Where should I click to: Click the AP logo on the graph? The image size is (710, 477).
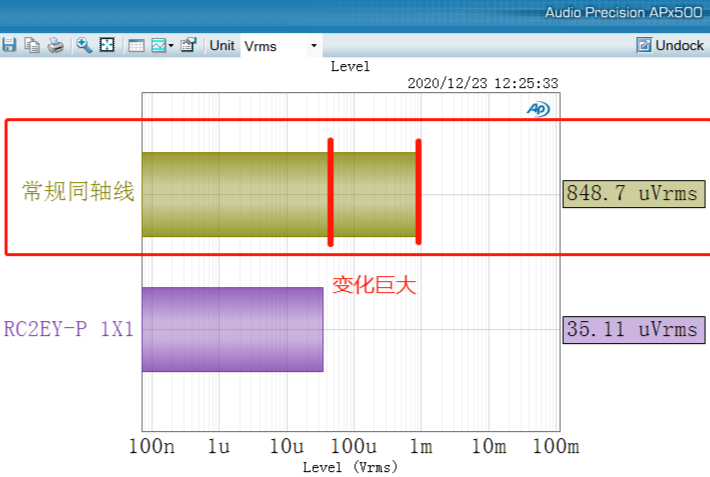pyautogui.click(x=538, y=109)
